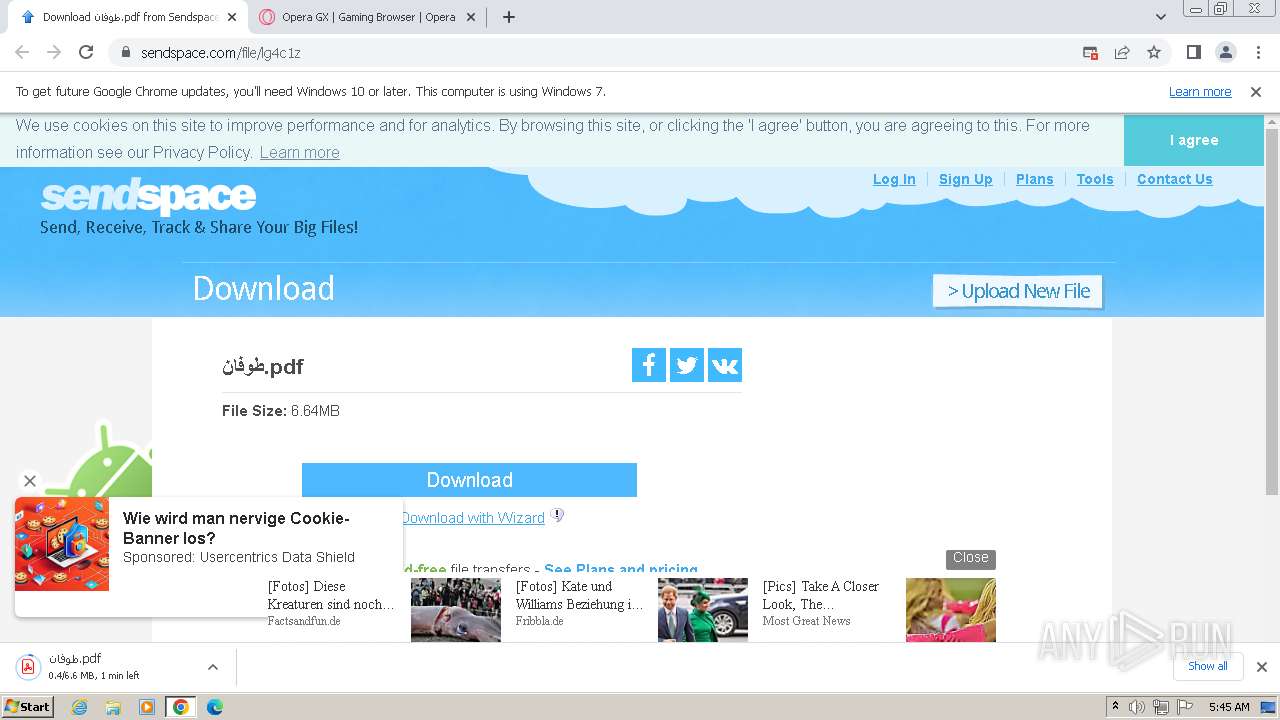Open the Log In link

point(894,179)
